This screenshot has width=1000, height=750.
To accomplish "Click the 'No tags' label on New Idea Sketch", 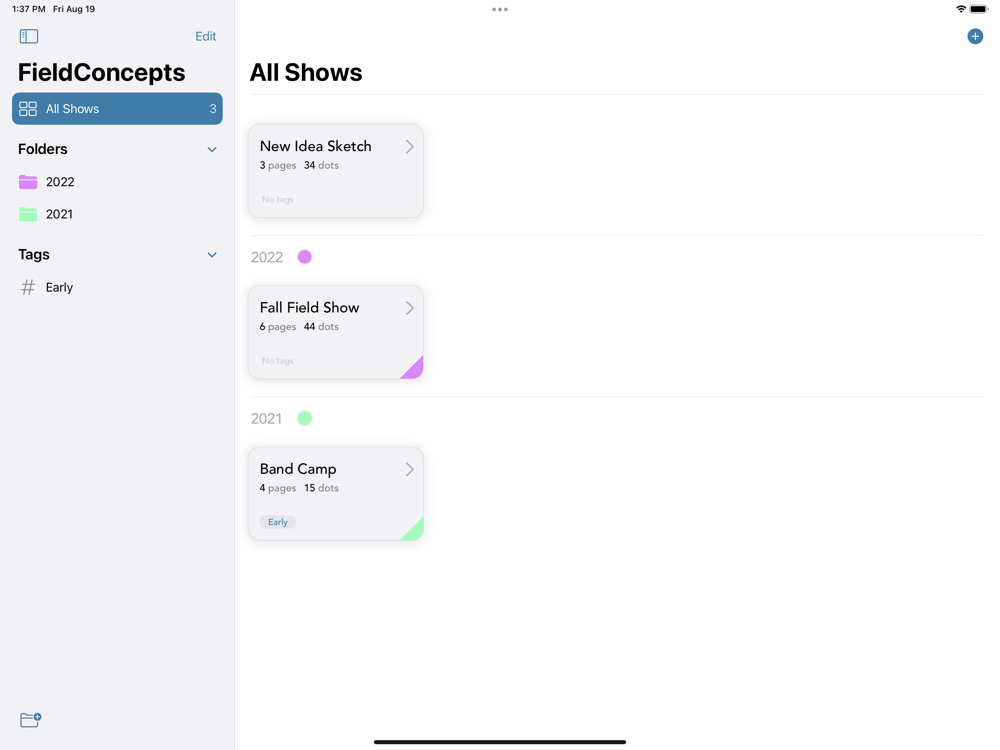I will point(277,200).
